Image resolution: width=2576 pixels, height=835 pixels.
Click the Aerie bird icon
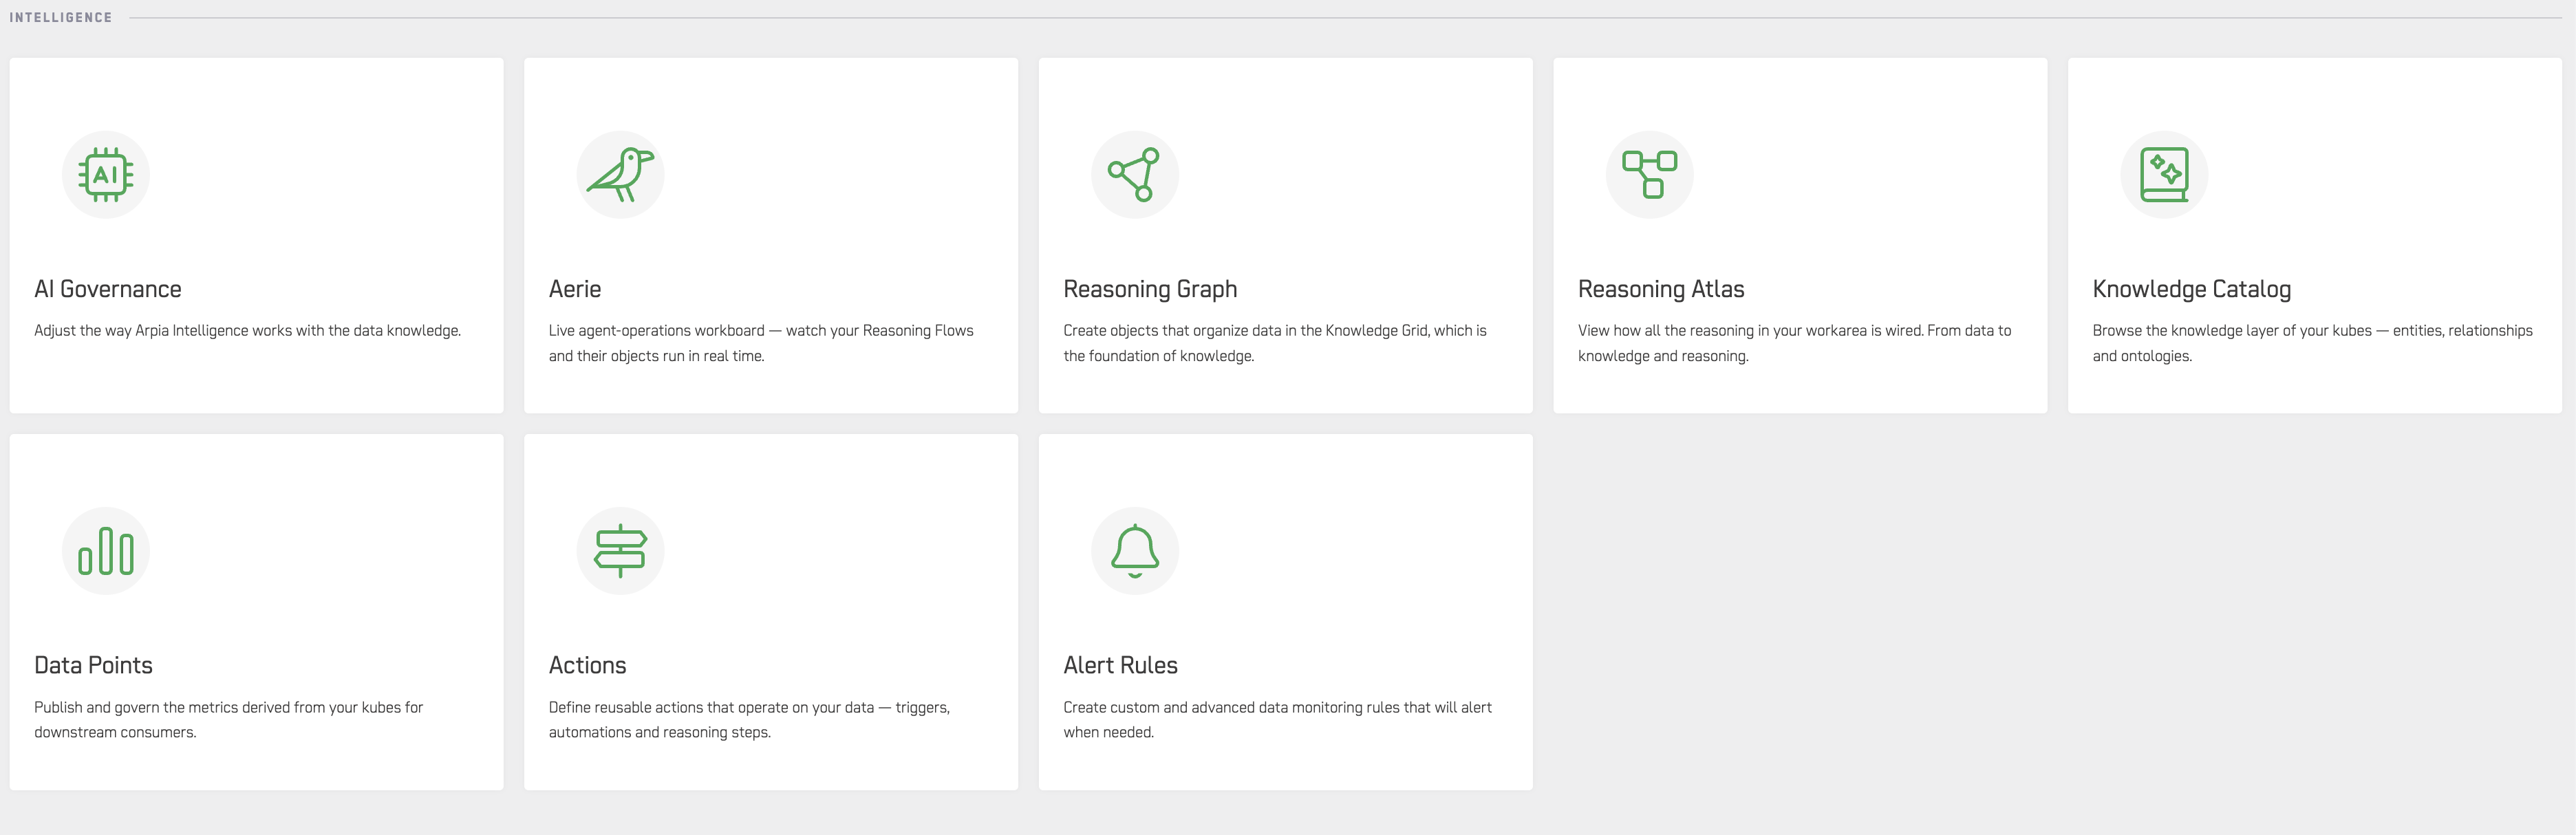(x=620, y=175)
